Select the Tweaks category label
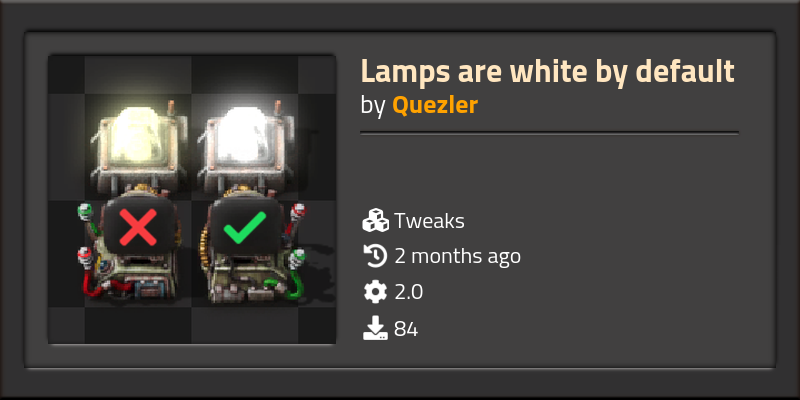 point(429,221)
